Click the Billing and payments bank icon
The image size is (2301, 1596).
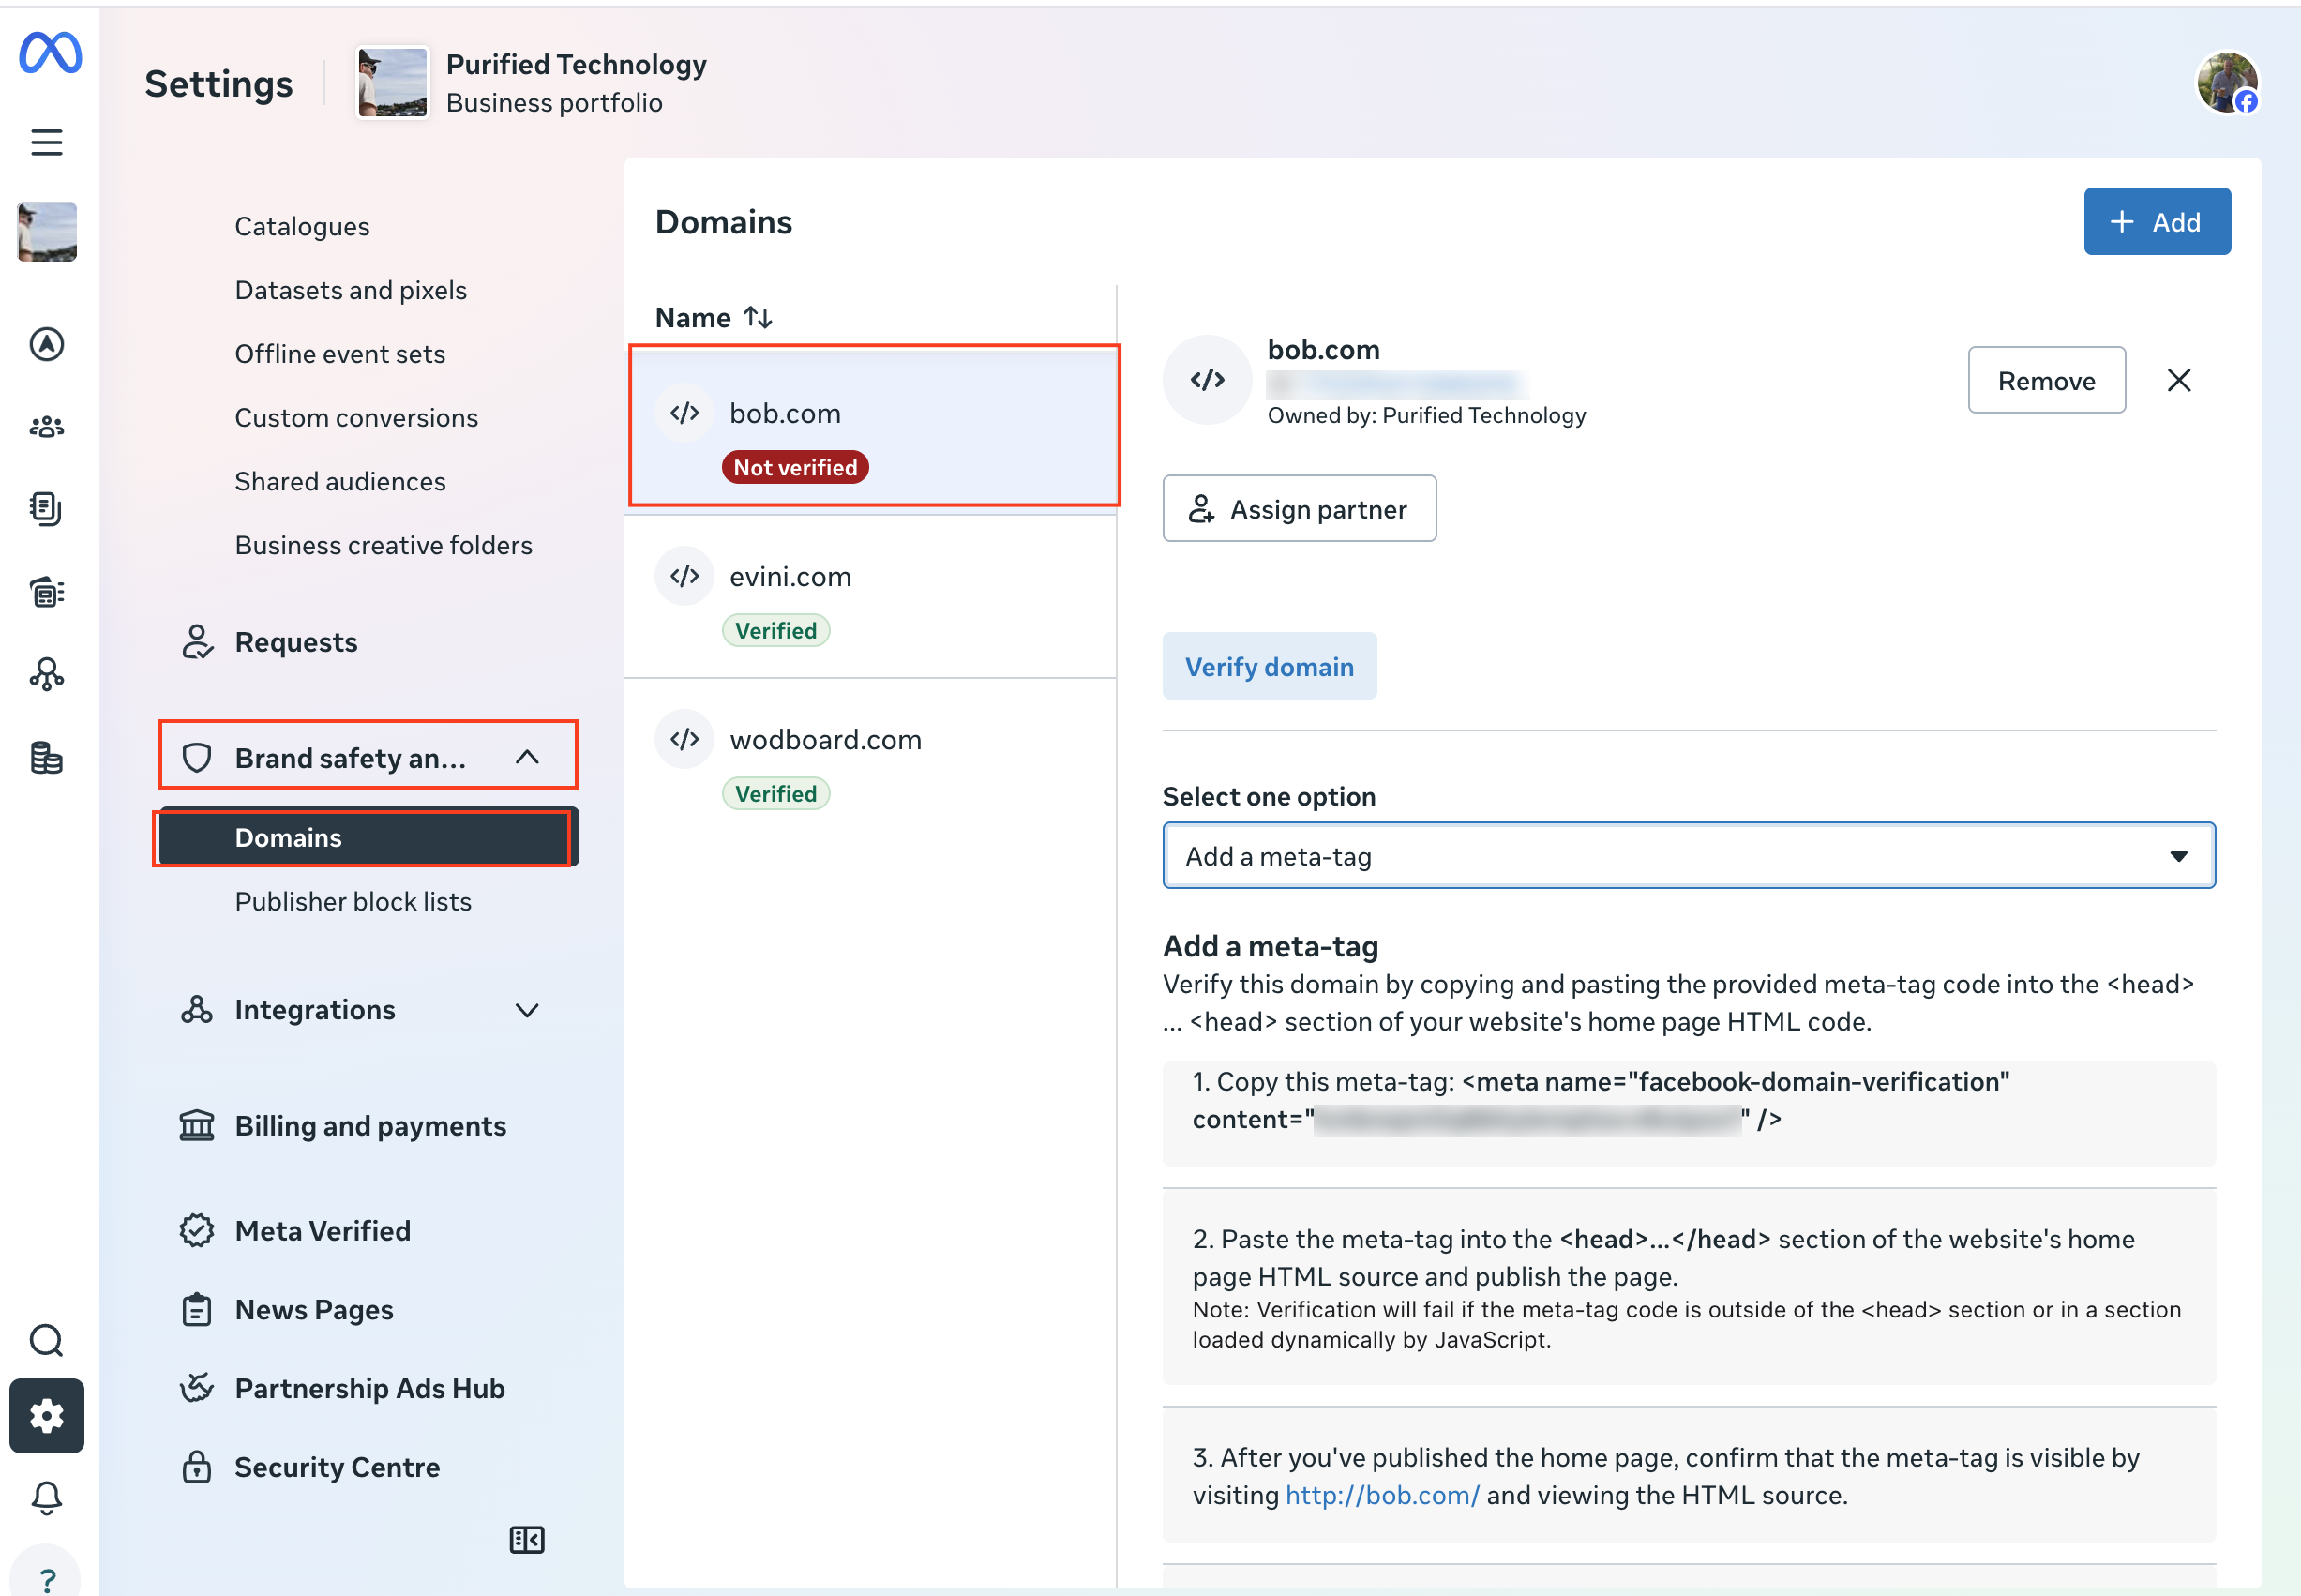click(197, 1126)
